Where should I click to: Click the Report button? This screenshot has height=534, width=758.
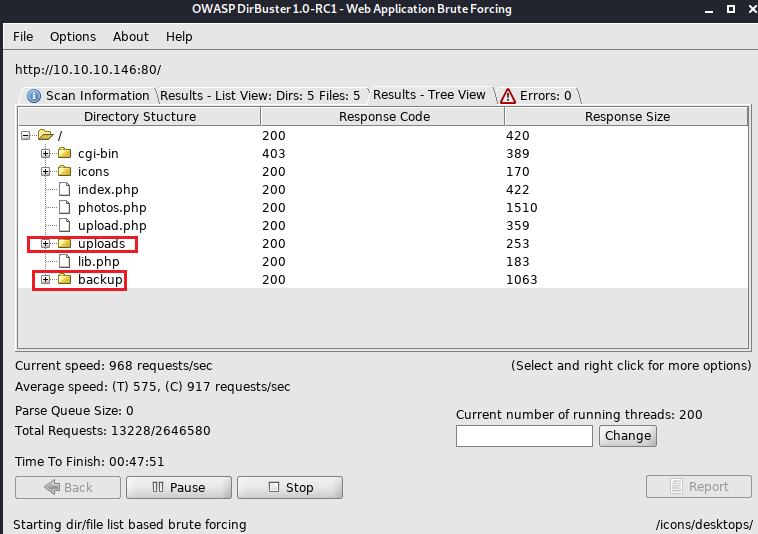coord(699,486)
